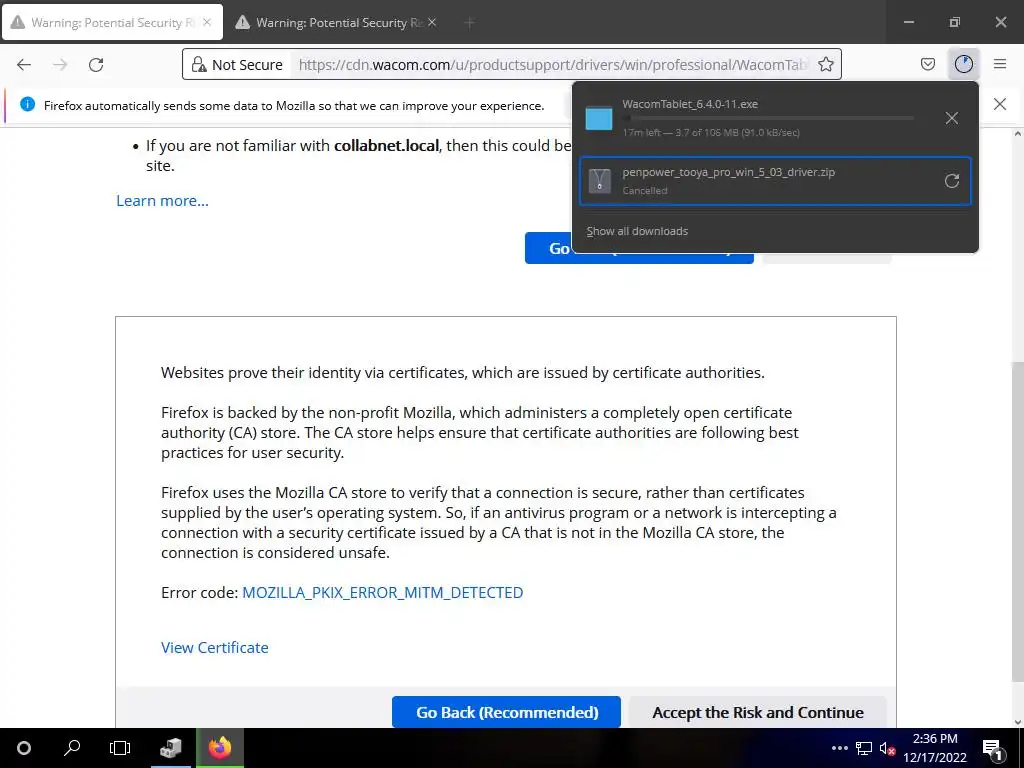Screen dimensions: 1024x768
Task: Reload the current page
Action: coord(96,65)
